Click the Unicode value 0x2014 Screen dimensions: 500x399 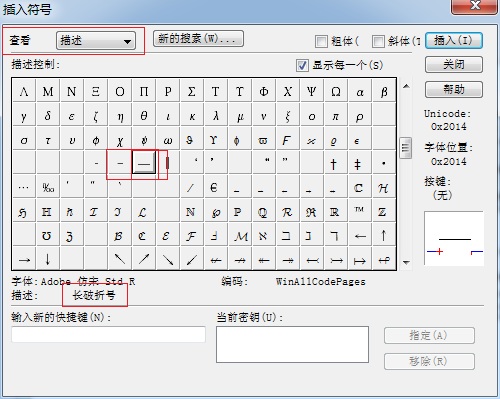[448, 127]
